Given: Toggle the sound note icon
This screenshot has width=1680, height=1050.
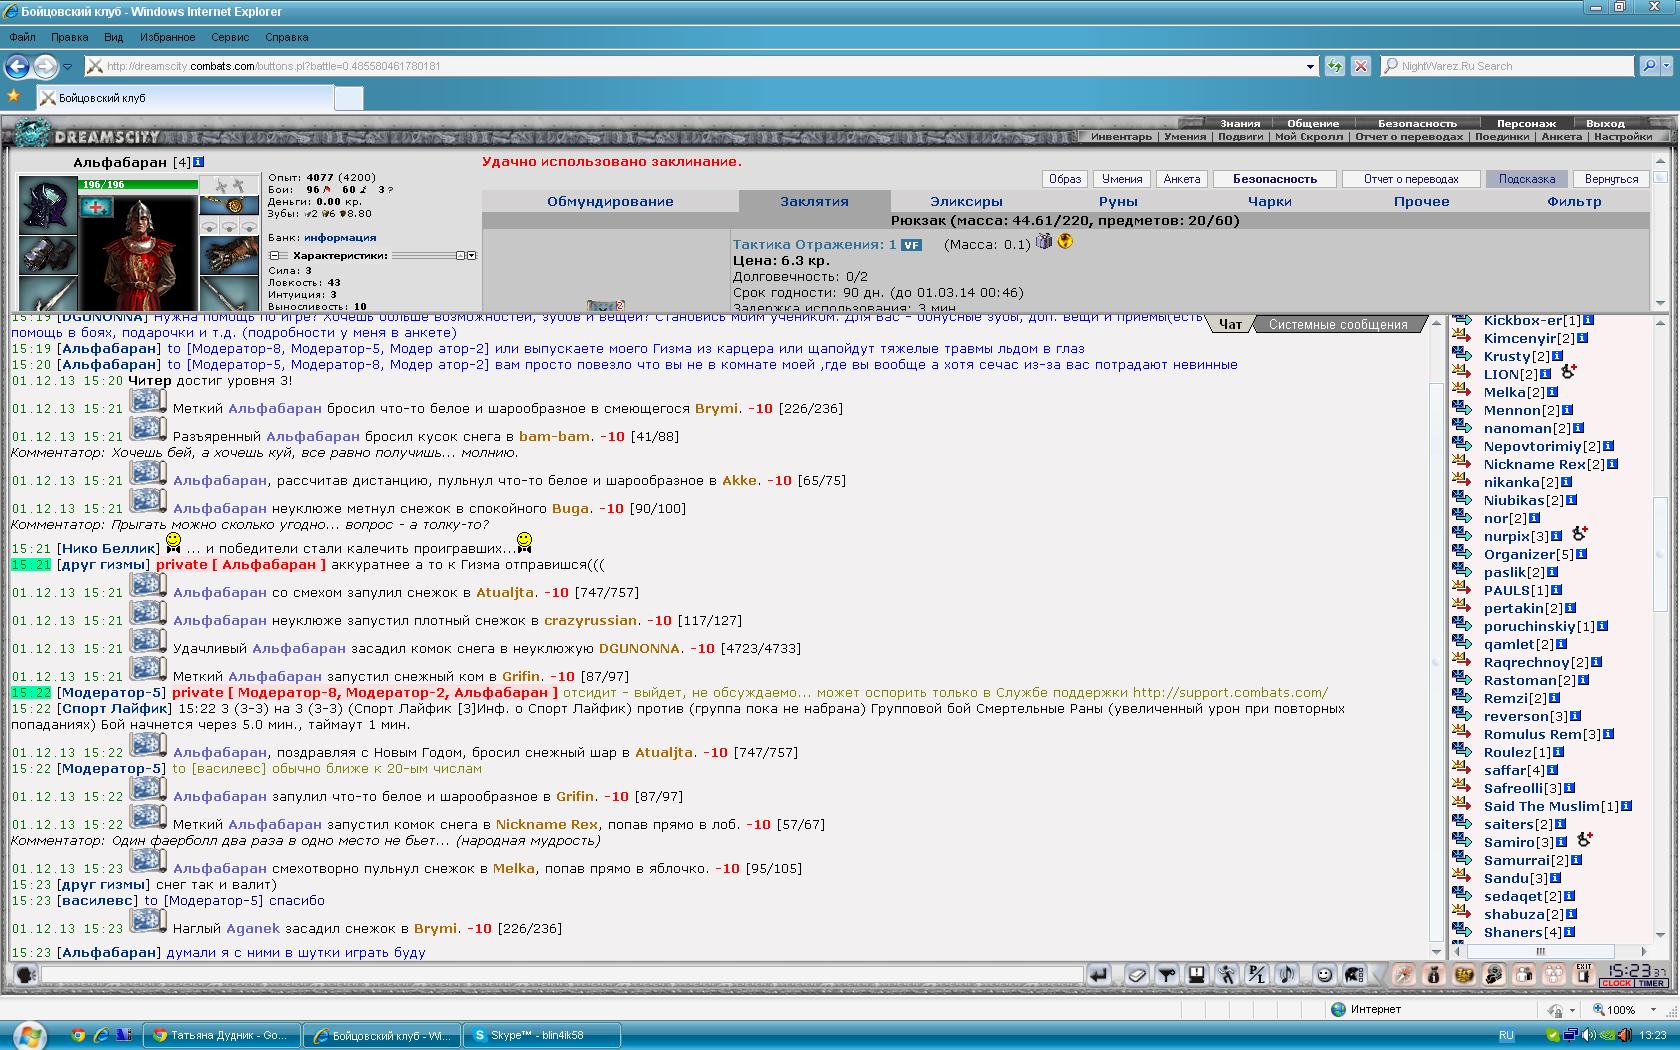Looking at the screenshot, I should (x=1286, y=975).
